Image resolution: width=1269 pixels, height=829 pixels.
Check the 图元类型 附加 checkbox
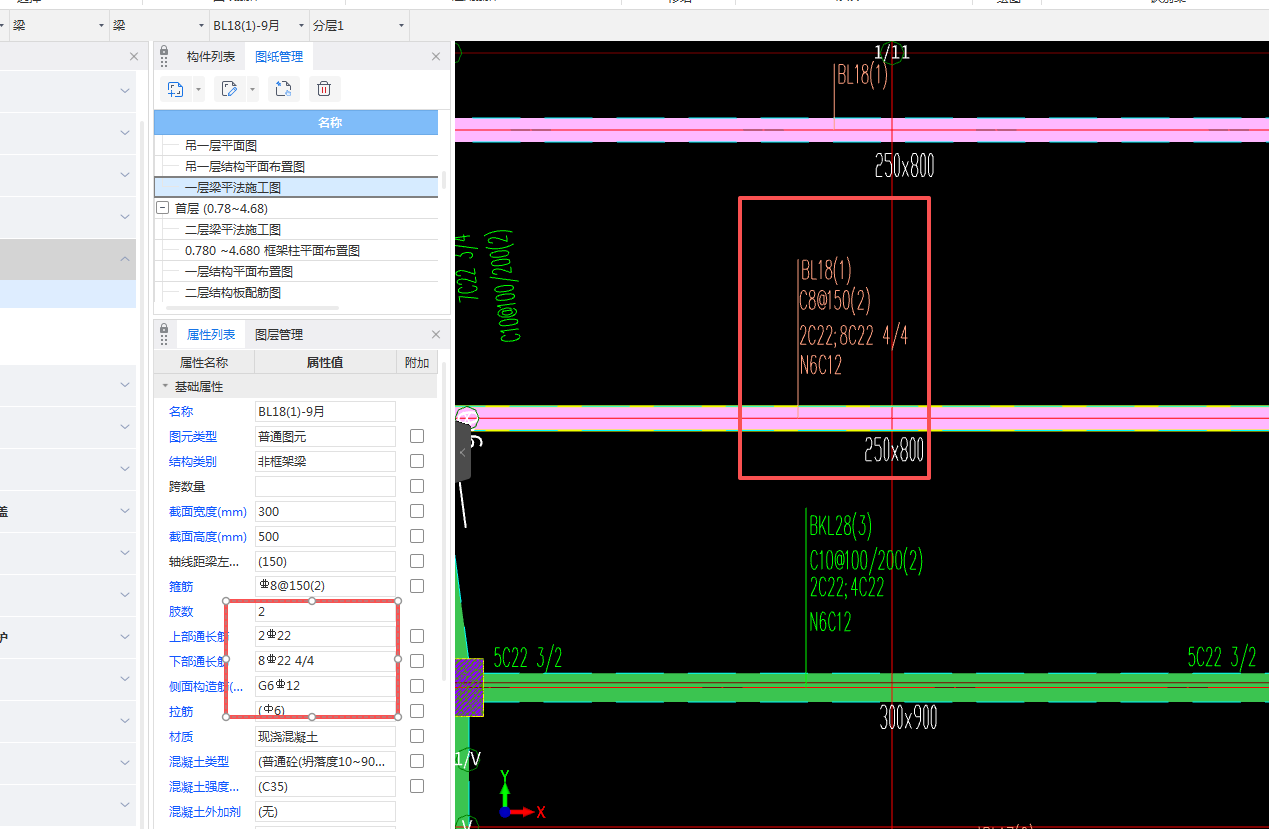tap(417, 436)
